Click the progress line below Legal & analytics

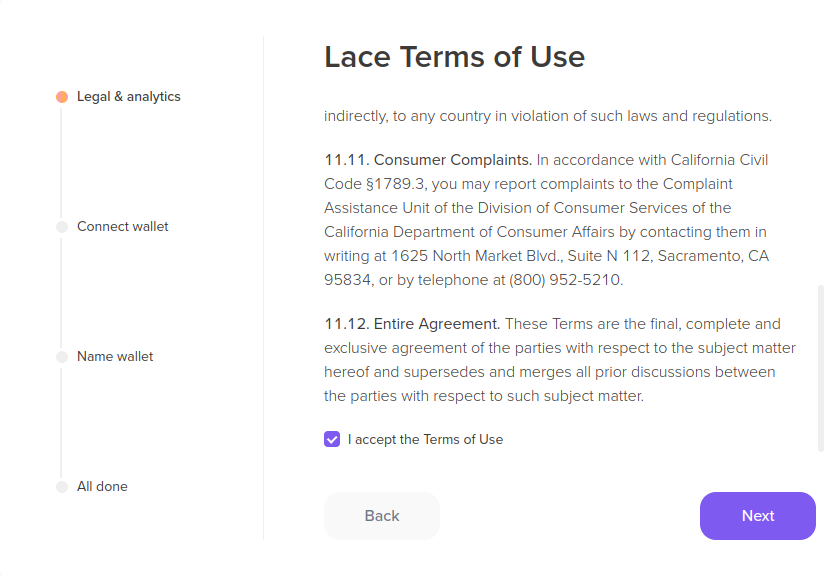pyautogui.click(x=62, y=160)
